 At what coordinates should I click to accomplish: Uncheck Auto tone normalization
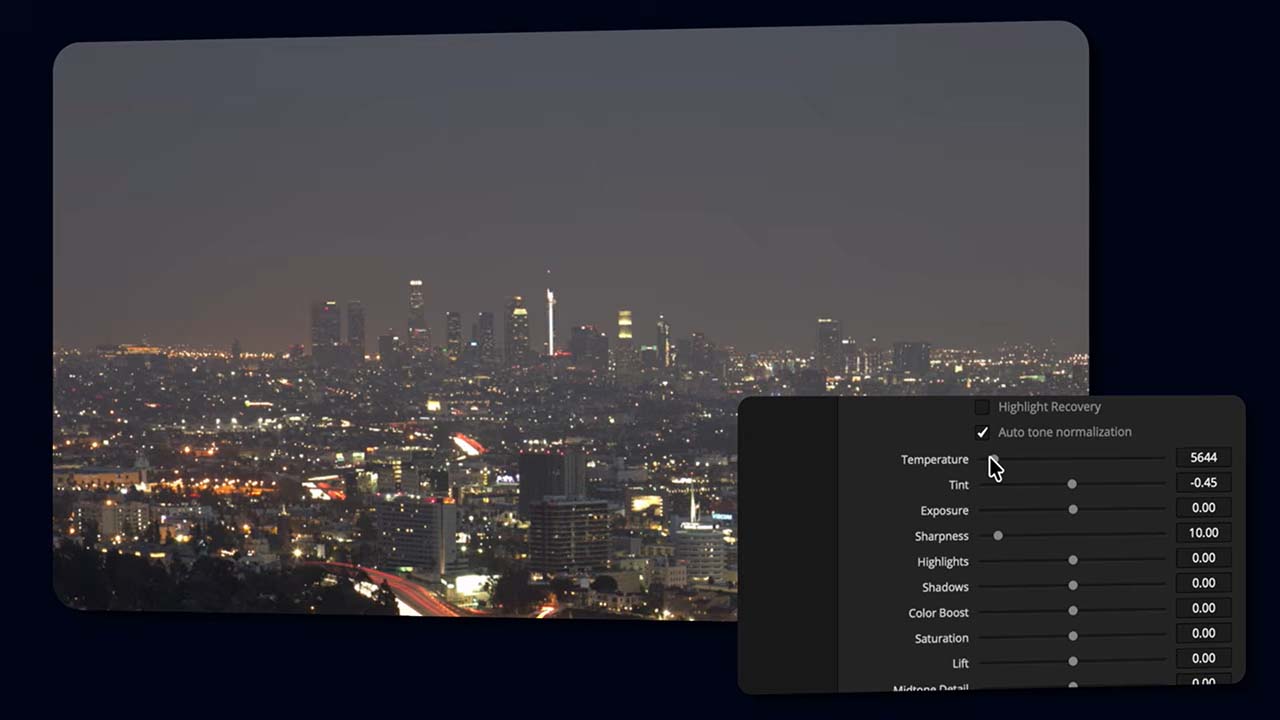tap(982, 432)
